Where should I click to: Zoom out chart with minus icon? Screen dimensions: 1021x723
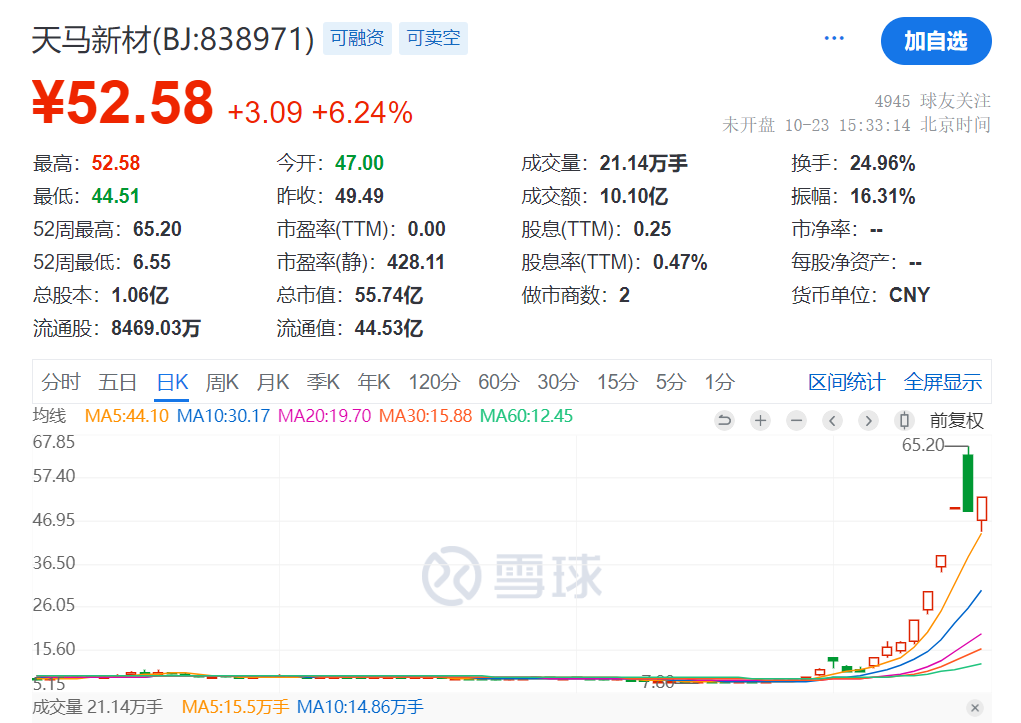[x=796, y=421]
